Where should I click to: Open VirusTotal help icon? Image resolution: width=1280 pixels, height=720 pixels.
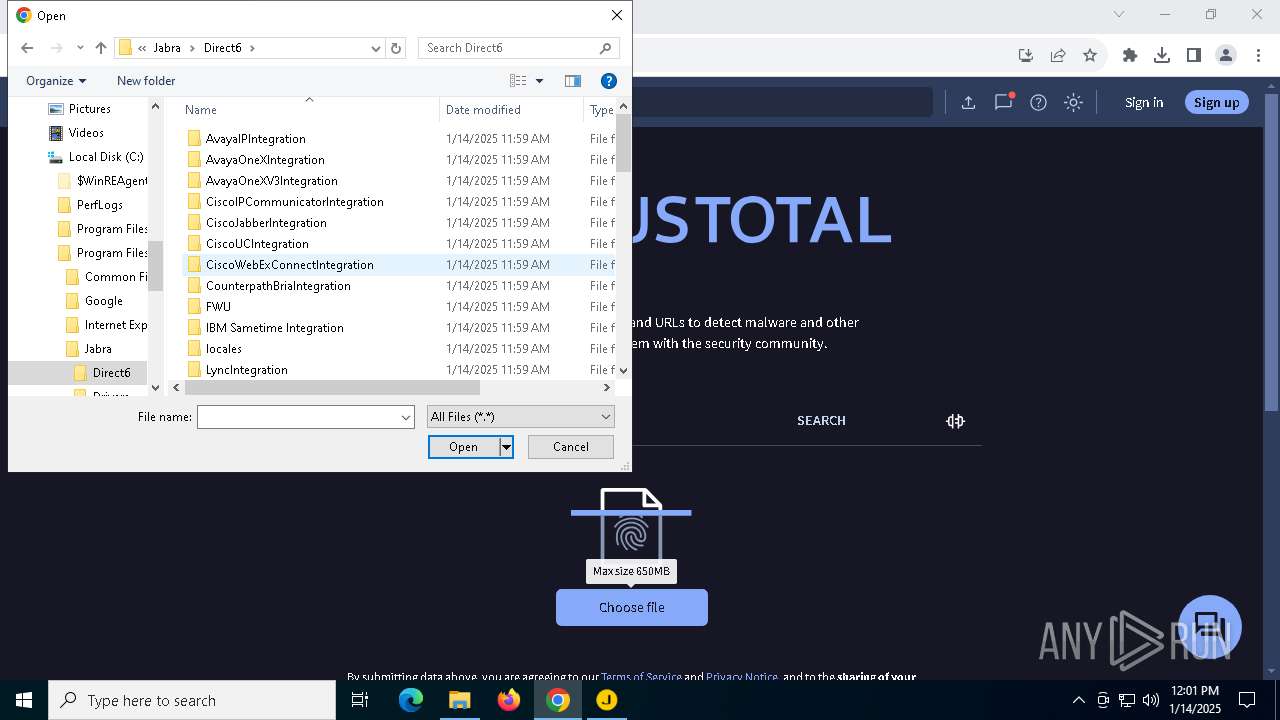(x=1039, y=102)
